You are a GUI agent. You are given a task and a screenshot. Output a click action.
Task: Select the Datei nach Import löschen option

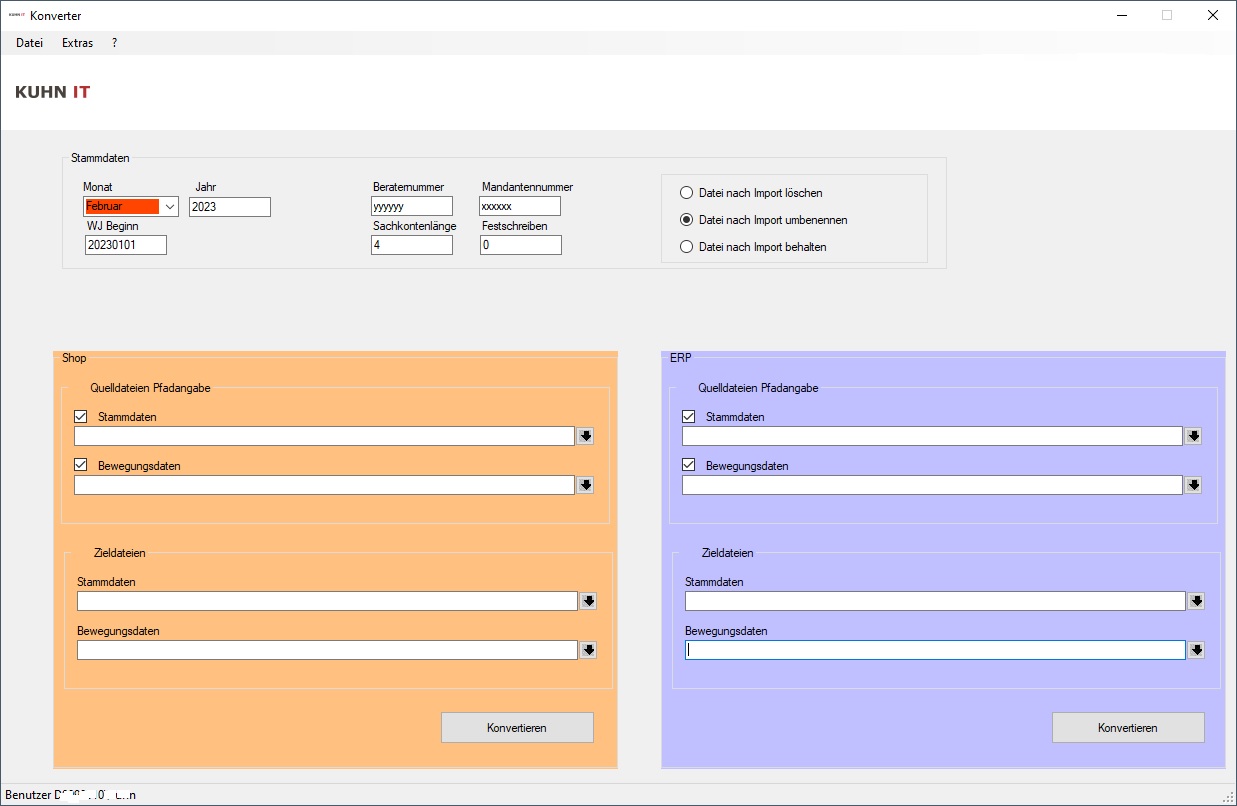(x=685, y=193)
